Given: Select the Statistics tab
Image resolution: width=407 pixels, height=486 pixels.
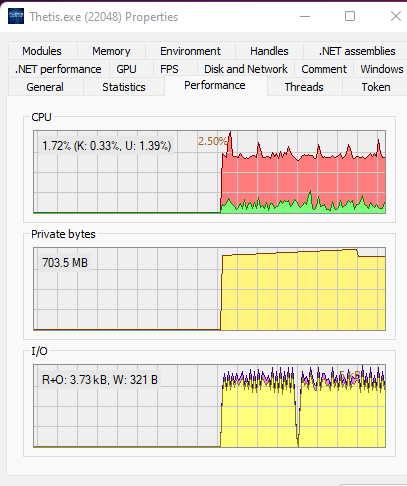Looking at the screenshot, I should [x=124, y=87].
